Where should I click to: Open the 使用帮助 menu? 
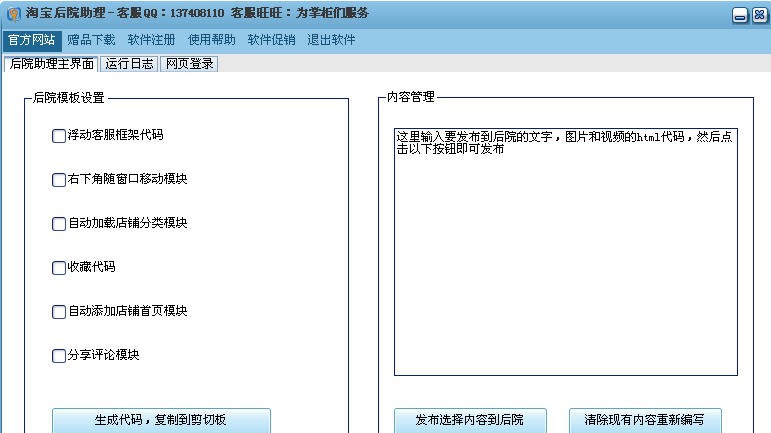point(211,40)
